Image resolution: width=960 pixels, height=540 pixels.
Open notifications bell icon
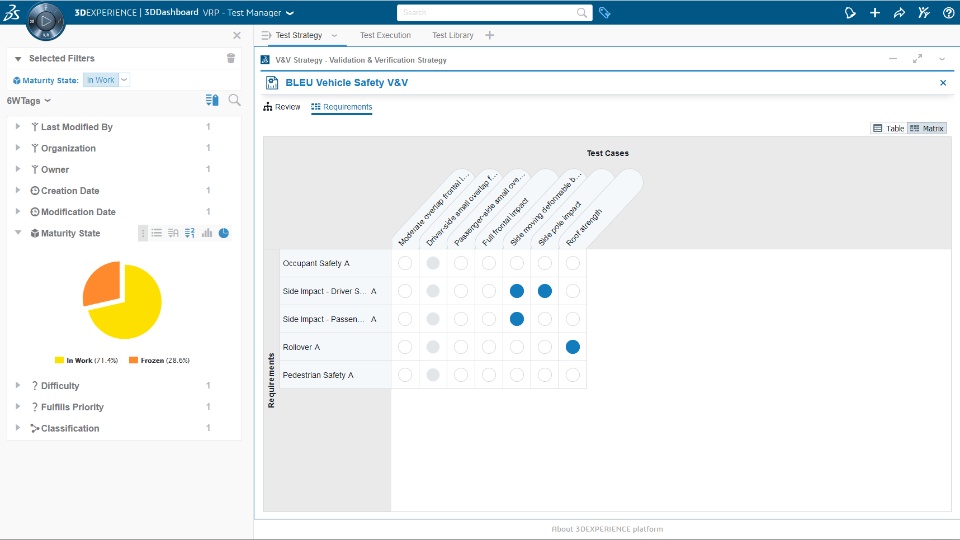pyautogui.click(x=850, y=13)
